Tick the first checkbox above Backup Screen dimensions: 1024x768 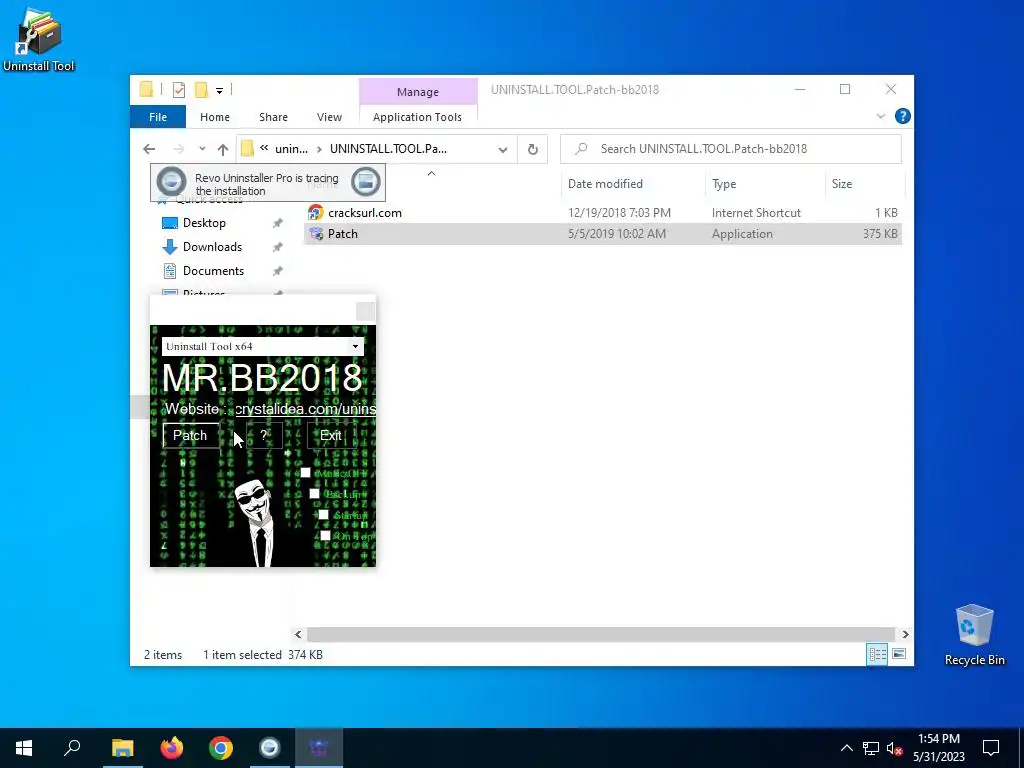tap(306, 472)
